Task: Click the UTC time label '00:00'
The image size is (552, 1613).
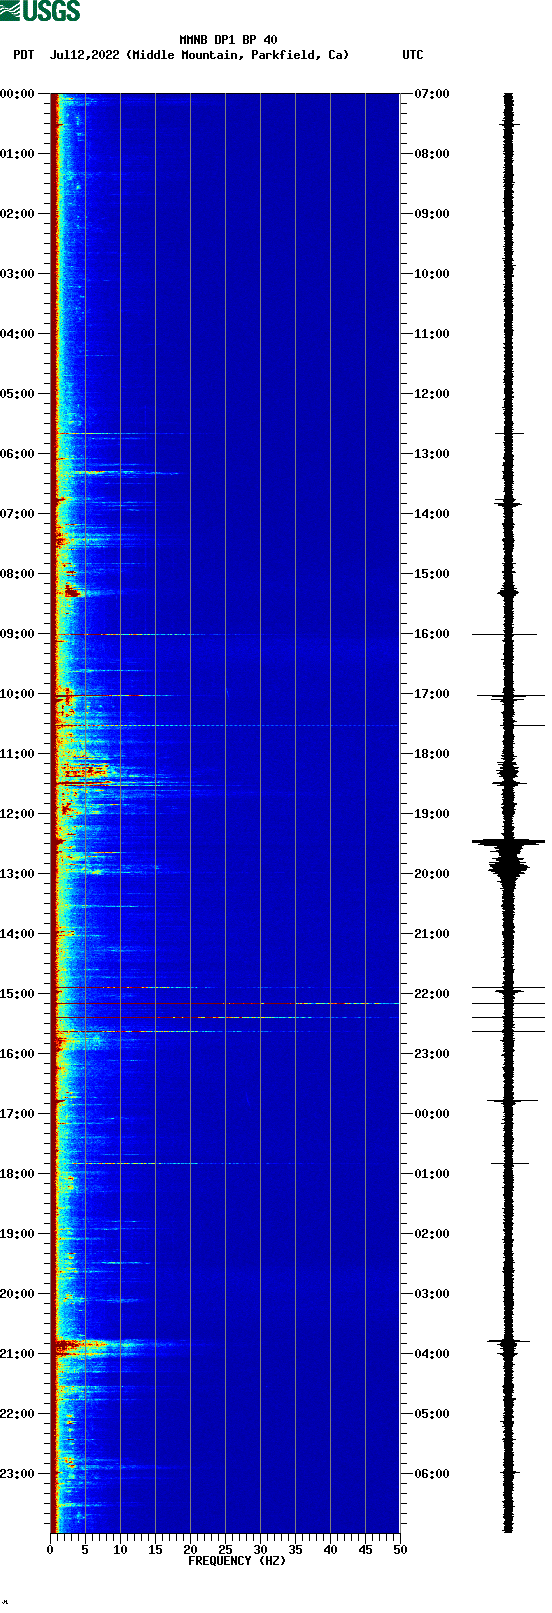Action: [432, 1114]
